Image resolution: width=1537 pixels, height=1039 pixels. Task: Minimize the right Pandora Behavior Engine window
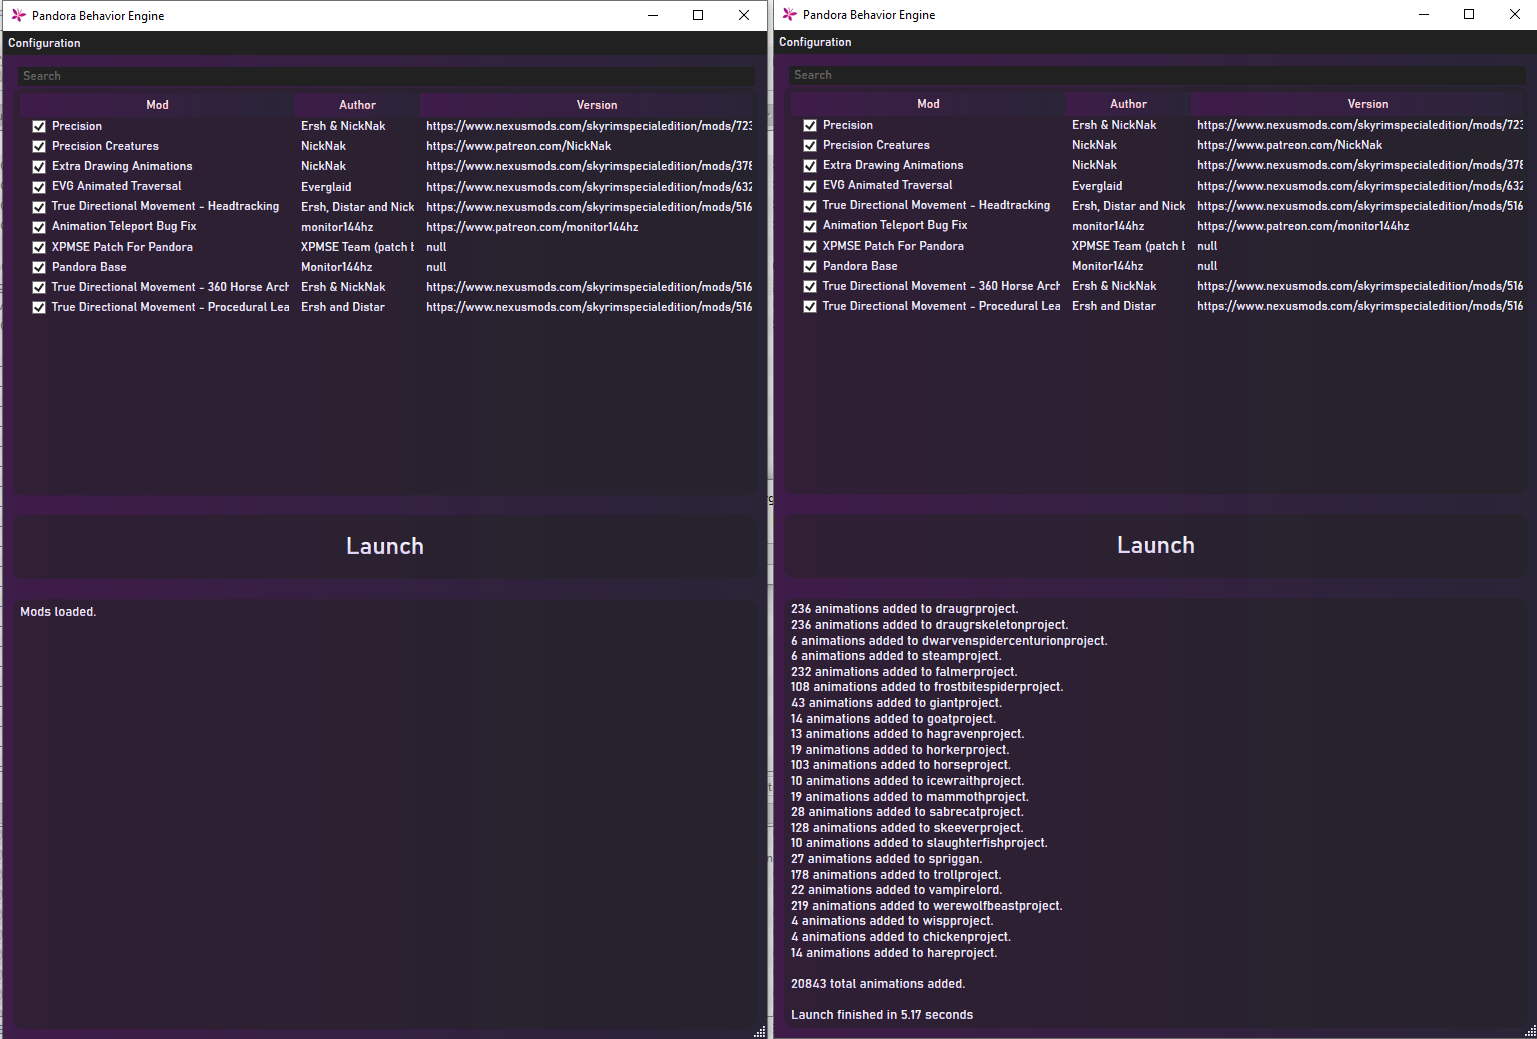(1424, 14)
